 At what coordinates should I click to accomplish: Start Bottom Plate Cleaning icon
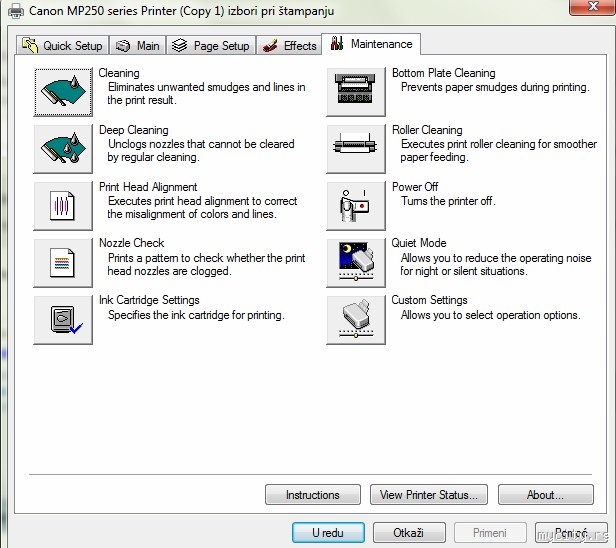356,92
